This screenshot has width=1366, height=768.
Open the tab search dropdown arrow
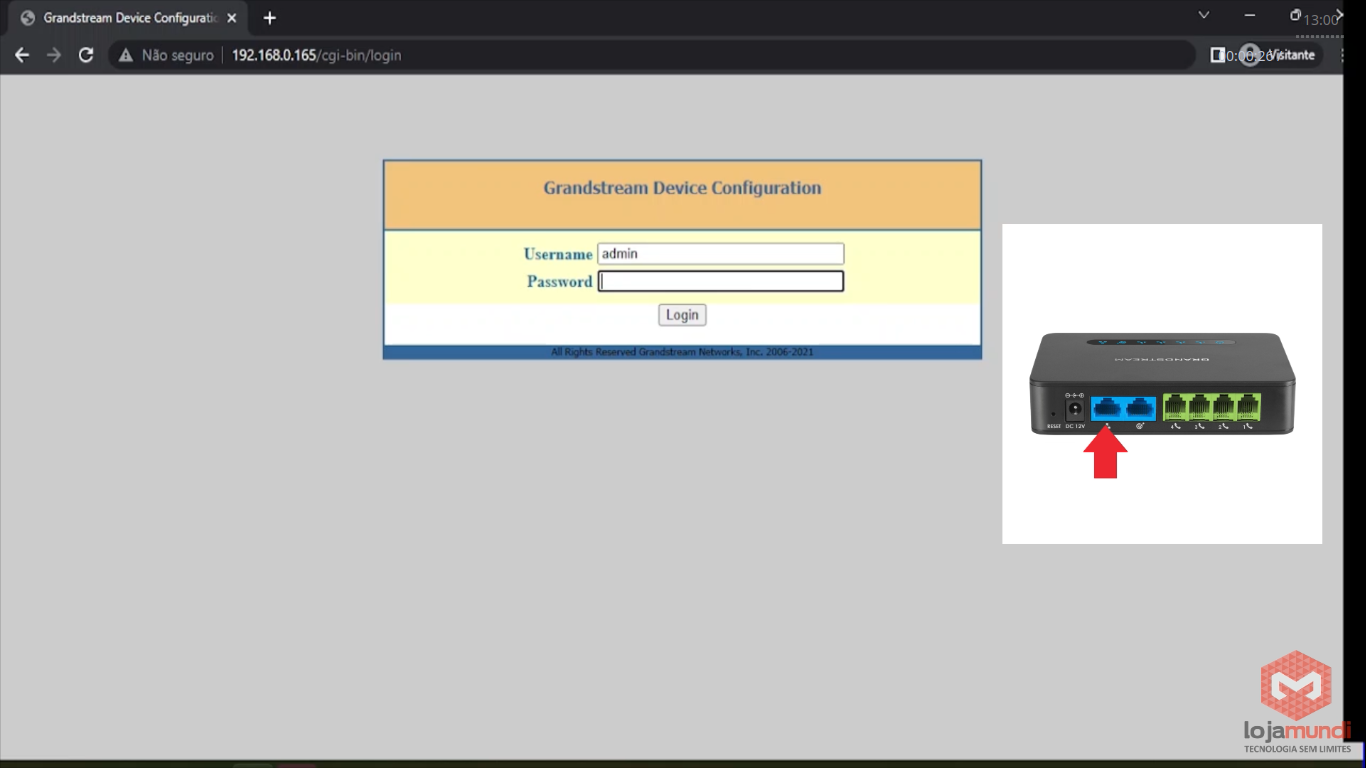[1204, 15]
